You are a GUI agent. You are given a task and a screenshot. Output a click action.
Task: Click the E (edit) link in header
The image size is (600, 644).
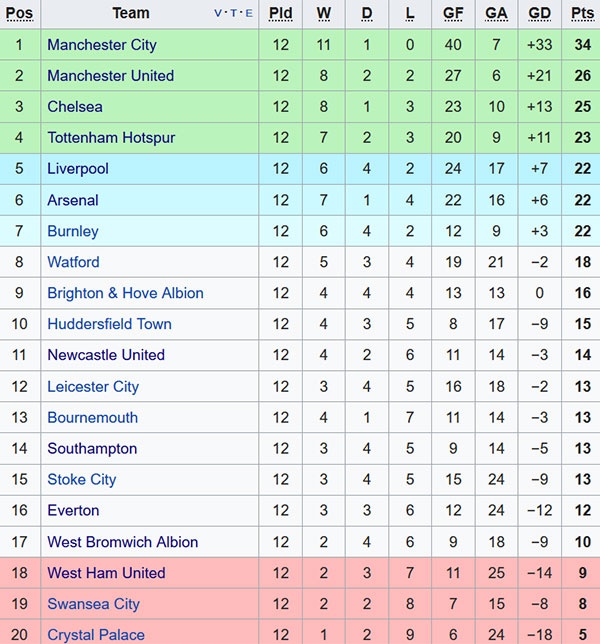(249, 14)
